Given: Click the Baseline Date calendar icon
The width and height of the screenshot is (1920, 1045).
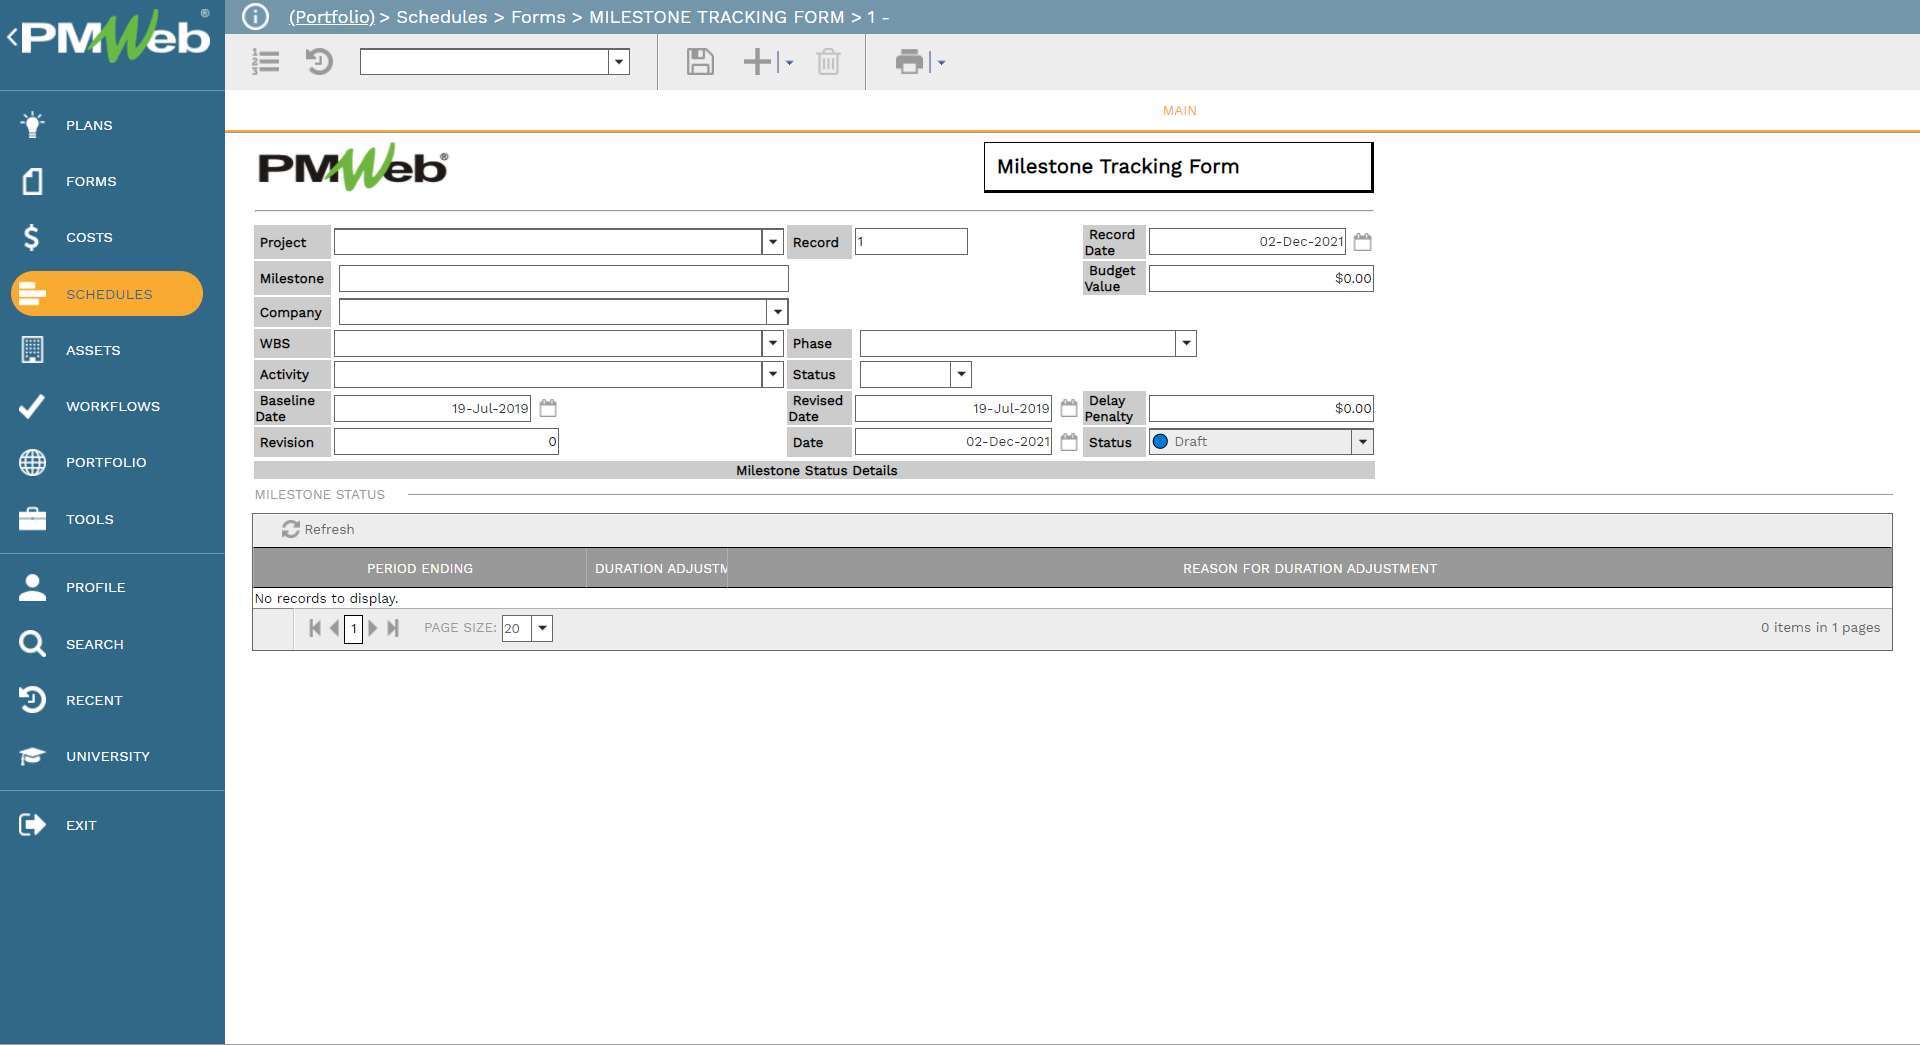Looking at the screenshot, I should pos(547,408).
